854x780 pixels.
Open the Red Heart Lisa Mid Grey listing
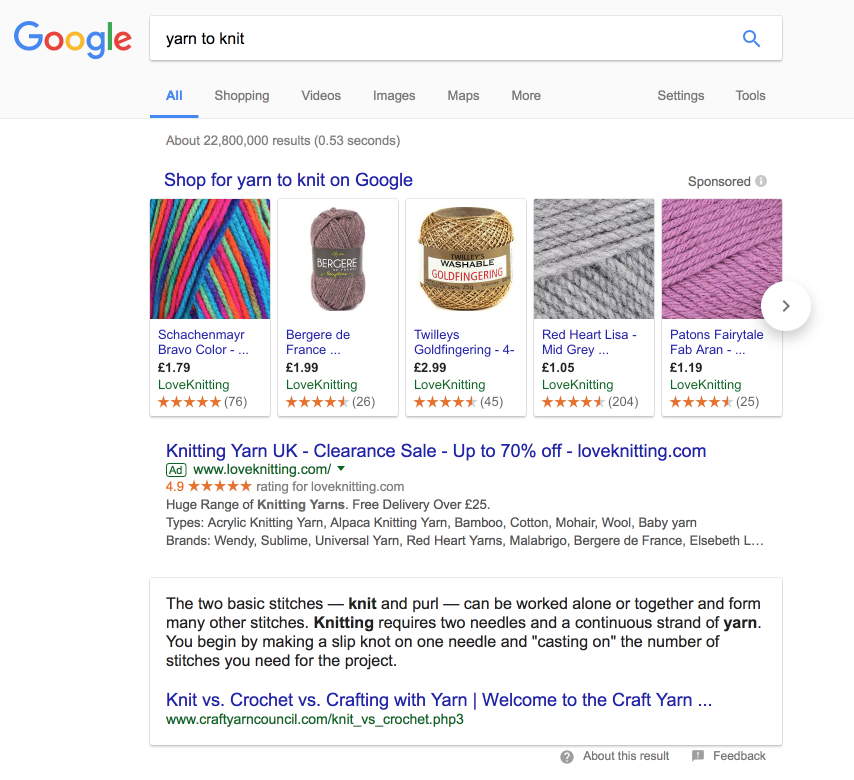click(x=589, y=342)
